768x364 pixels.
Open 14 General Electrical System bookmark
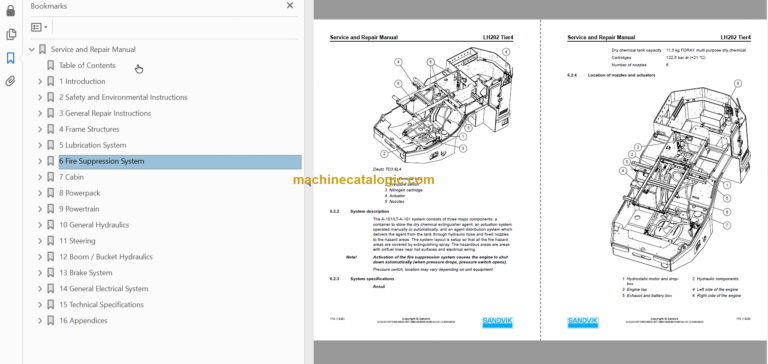click(x=103, y=289)
